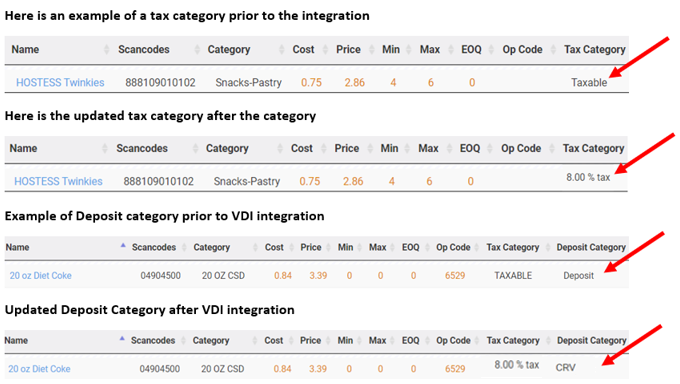The image size is (680, 384).
Task: Click Deposit Category header in third table
Action: [x=591, y=247]
